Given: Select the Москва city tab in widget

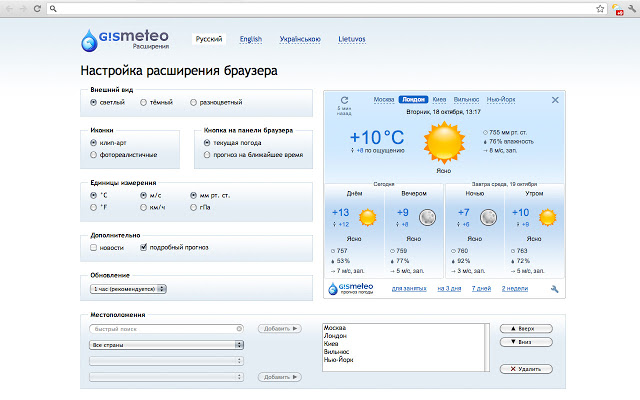Looking at the screenshot, I should click(x=384, y=100).
